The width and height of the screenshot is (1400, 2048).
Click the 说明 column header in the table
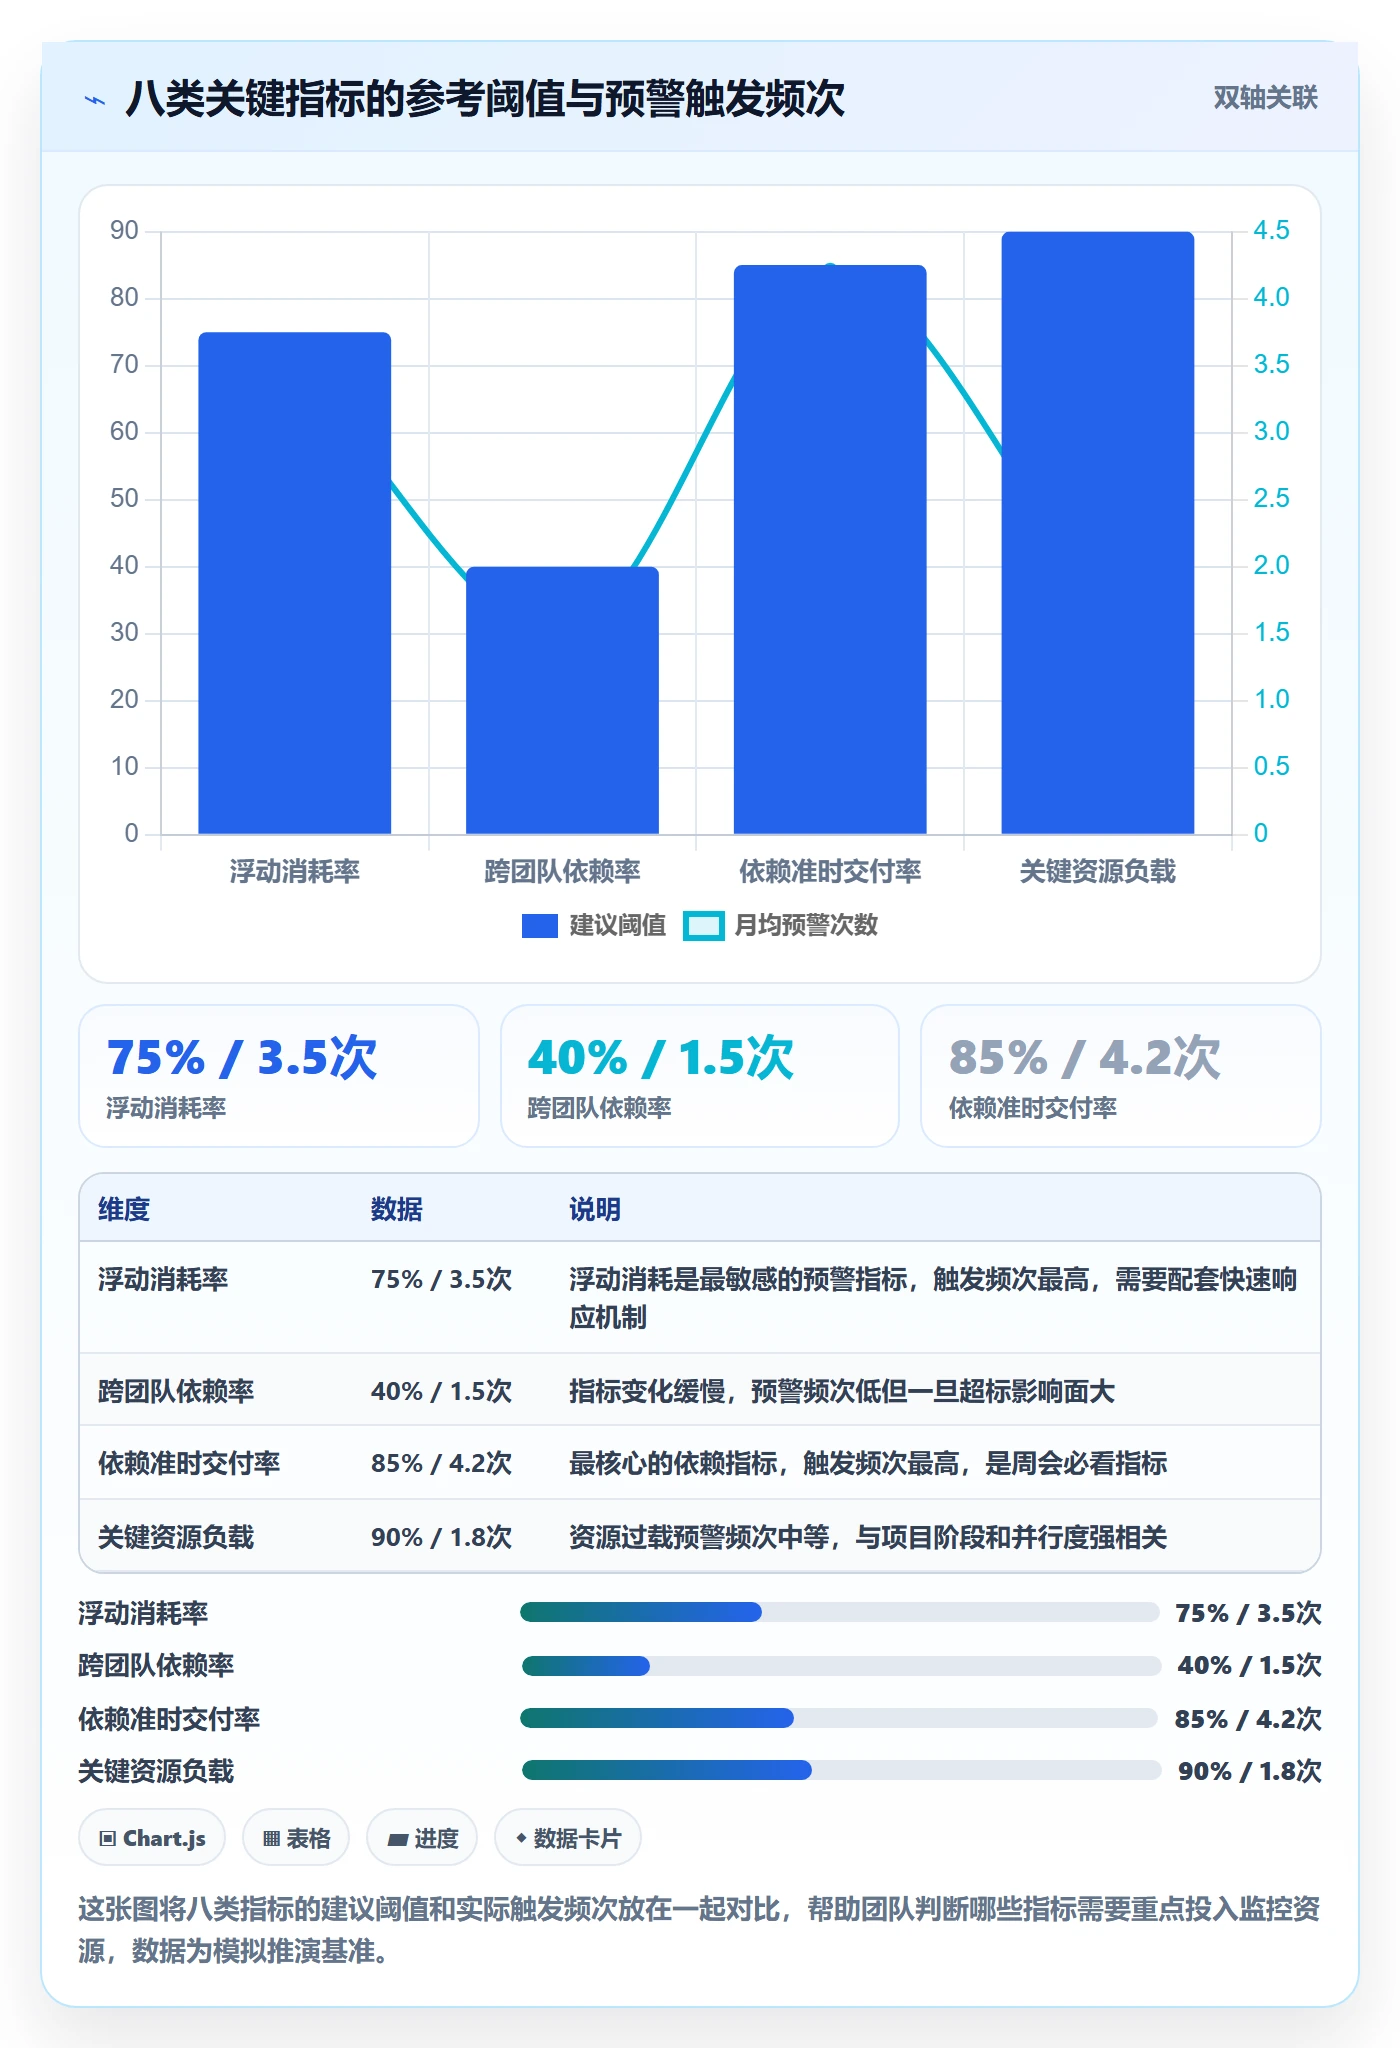click(595, 1210)
